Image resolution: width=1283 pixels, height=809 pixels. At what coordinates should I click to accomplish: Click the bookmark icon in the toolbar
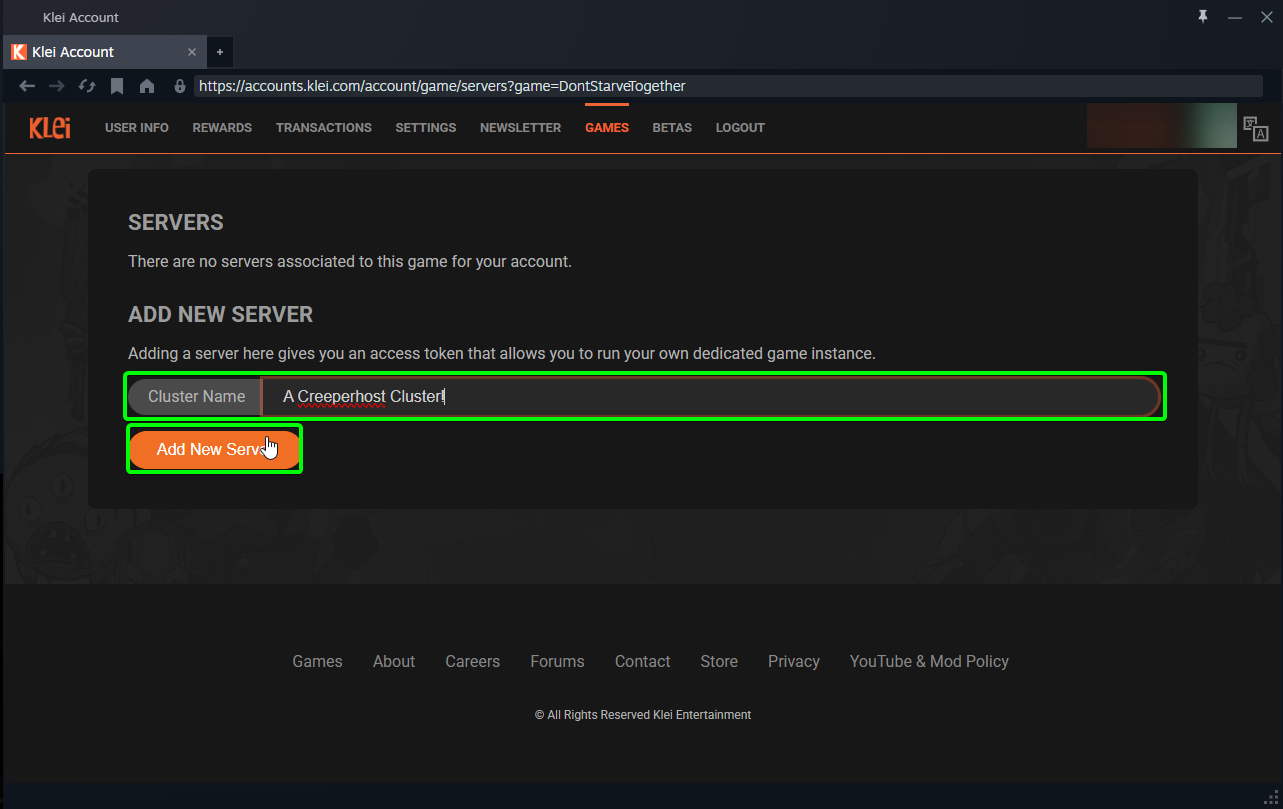tap(117, 86)
